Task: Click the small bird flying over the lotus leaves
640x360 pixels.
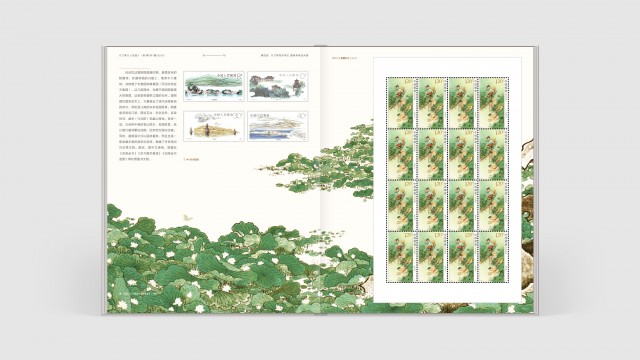Action: (x=187, y=218)
